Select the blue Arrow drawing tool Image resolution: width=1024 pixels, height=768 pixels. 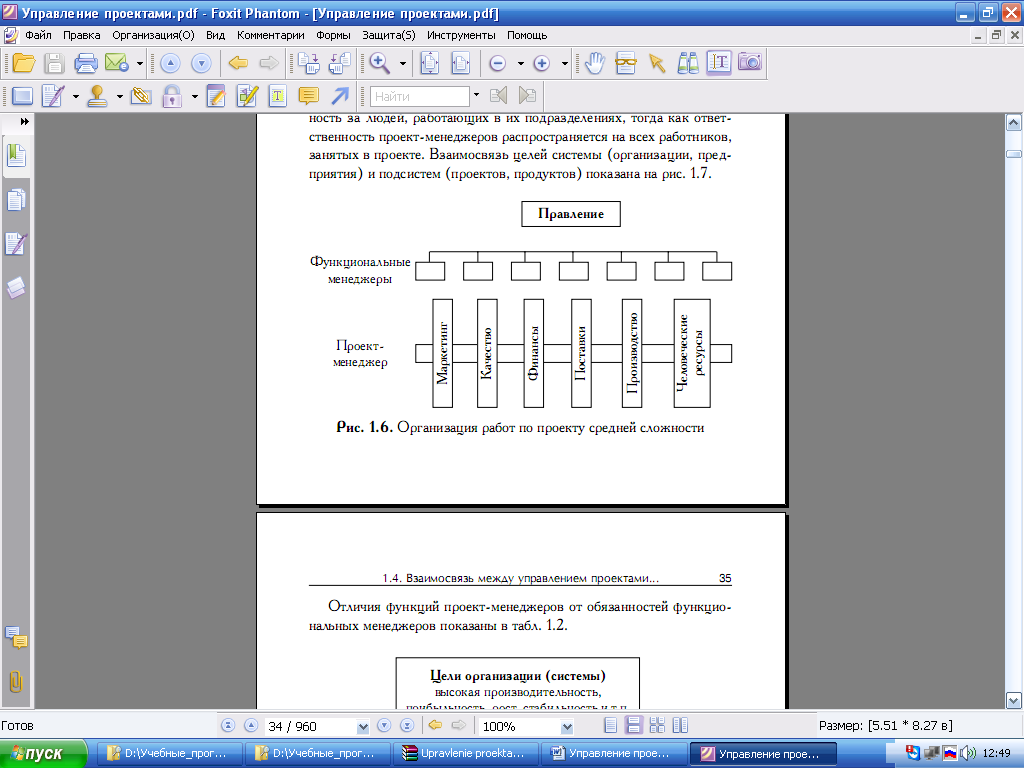tap(340, 97)
